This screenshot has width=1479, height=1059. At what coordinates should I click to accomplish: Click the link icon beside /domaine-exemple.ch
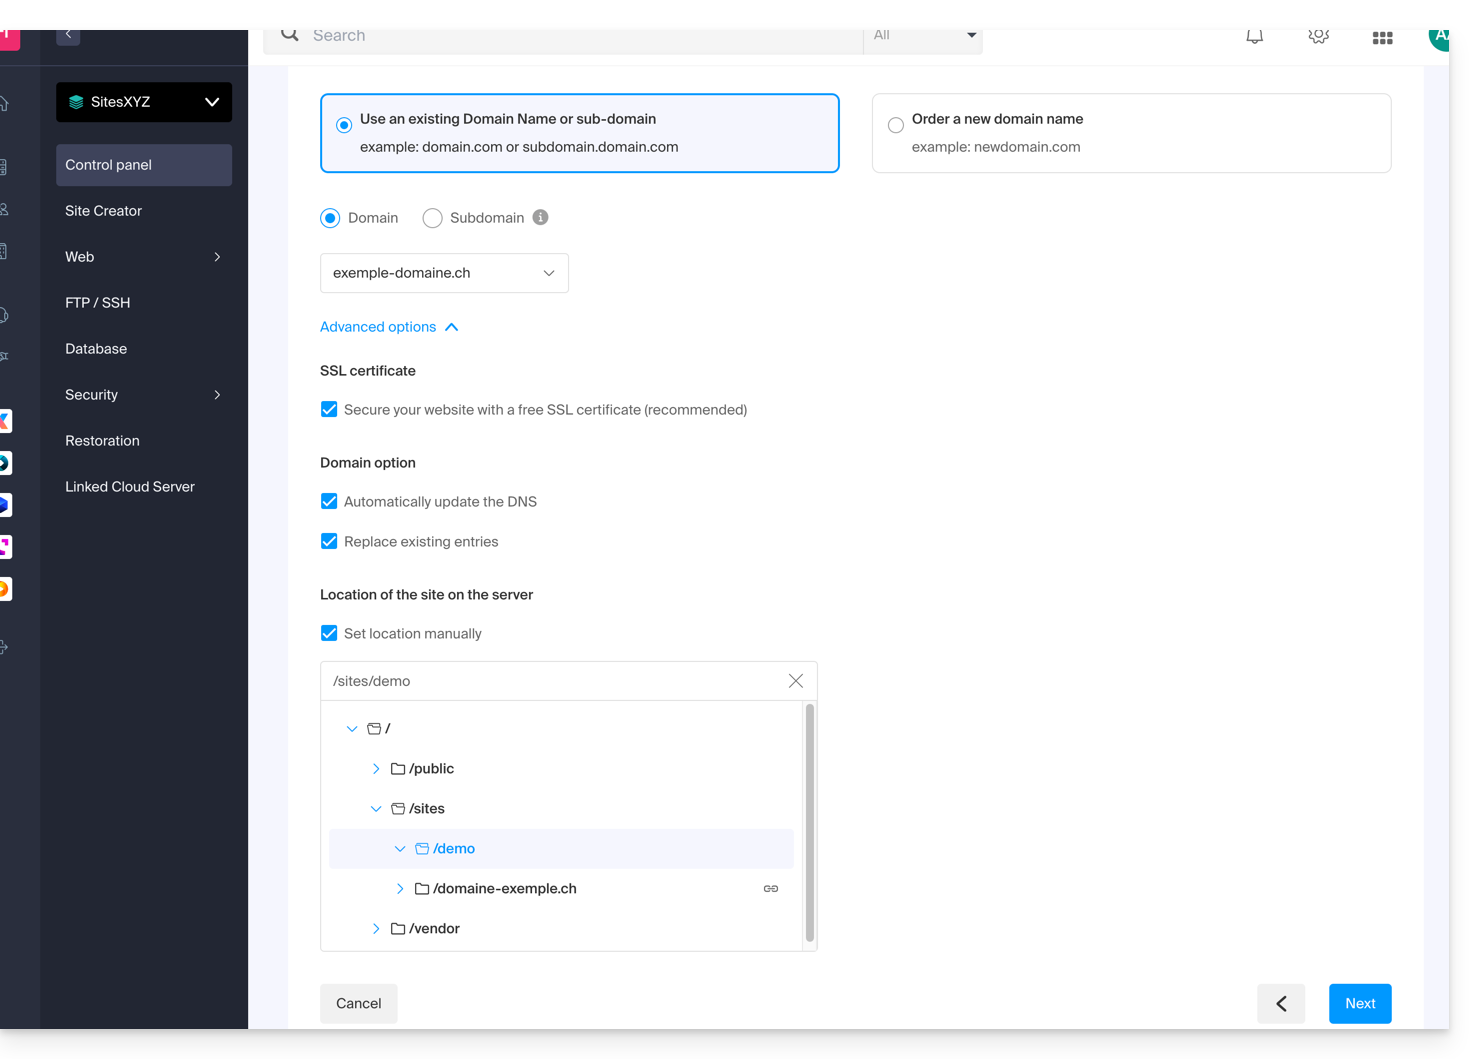pyautogui.click(x=770, y=889)
